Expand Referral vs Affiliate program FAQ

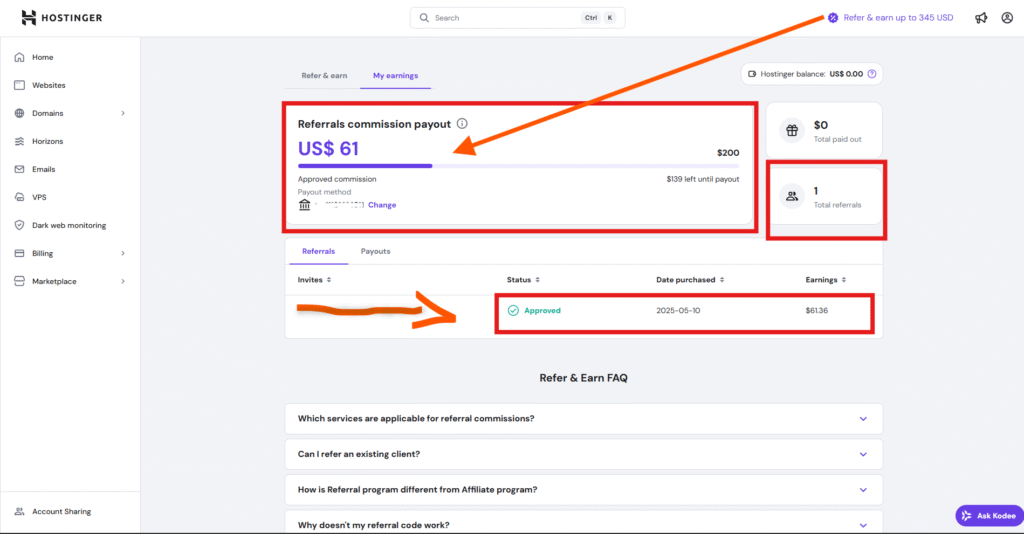point(584,490)
